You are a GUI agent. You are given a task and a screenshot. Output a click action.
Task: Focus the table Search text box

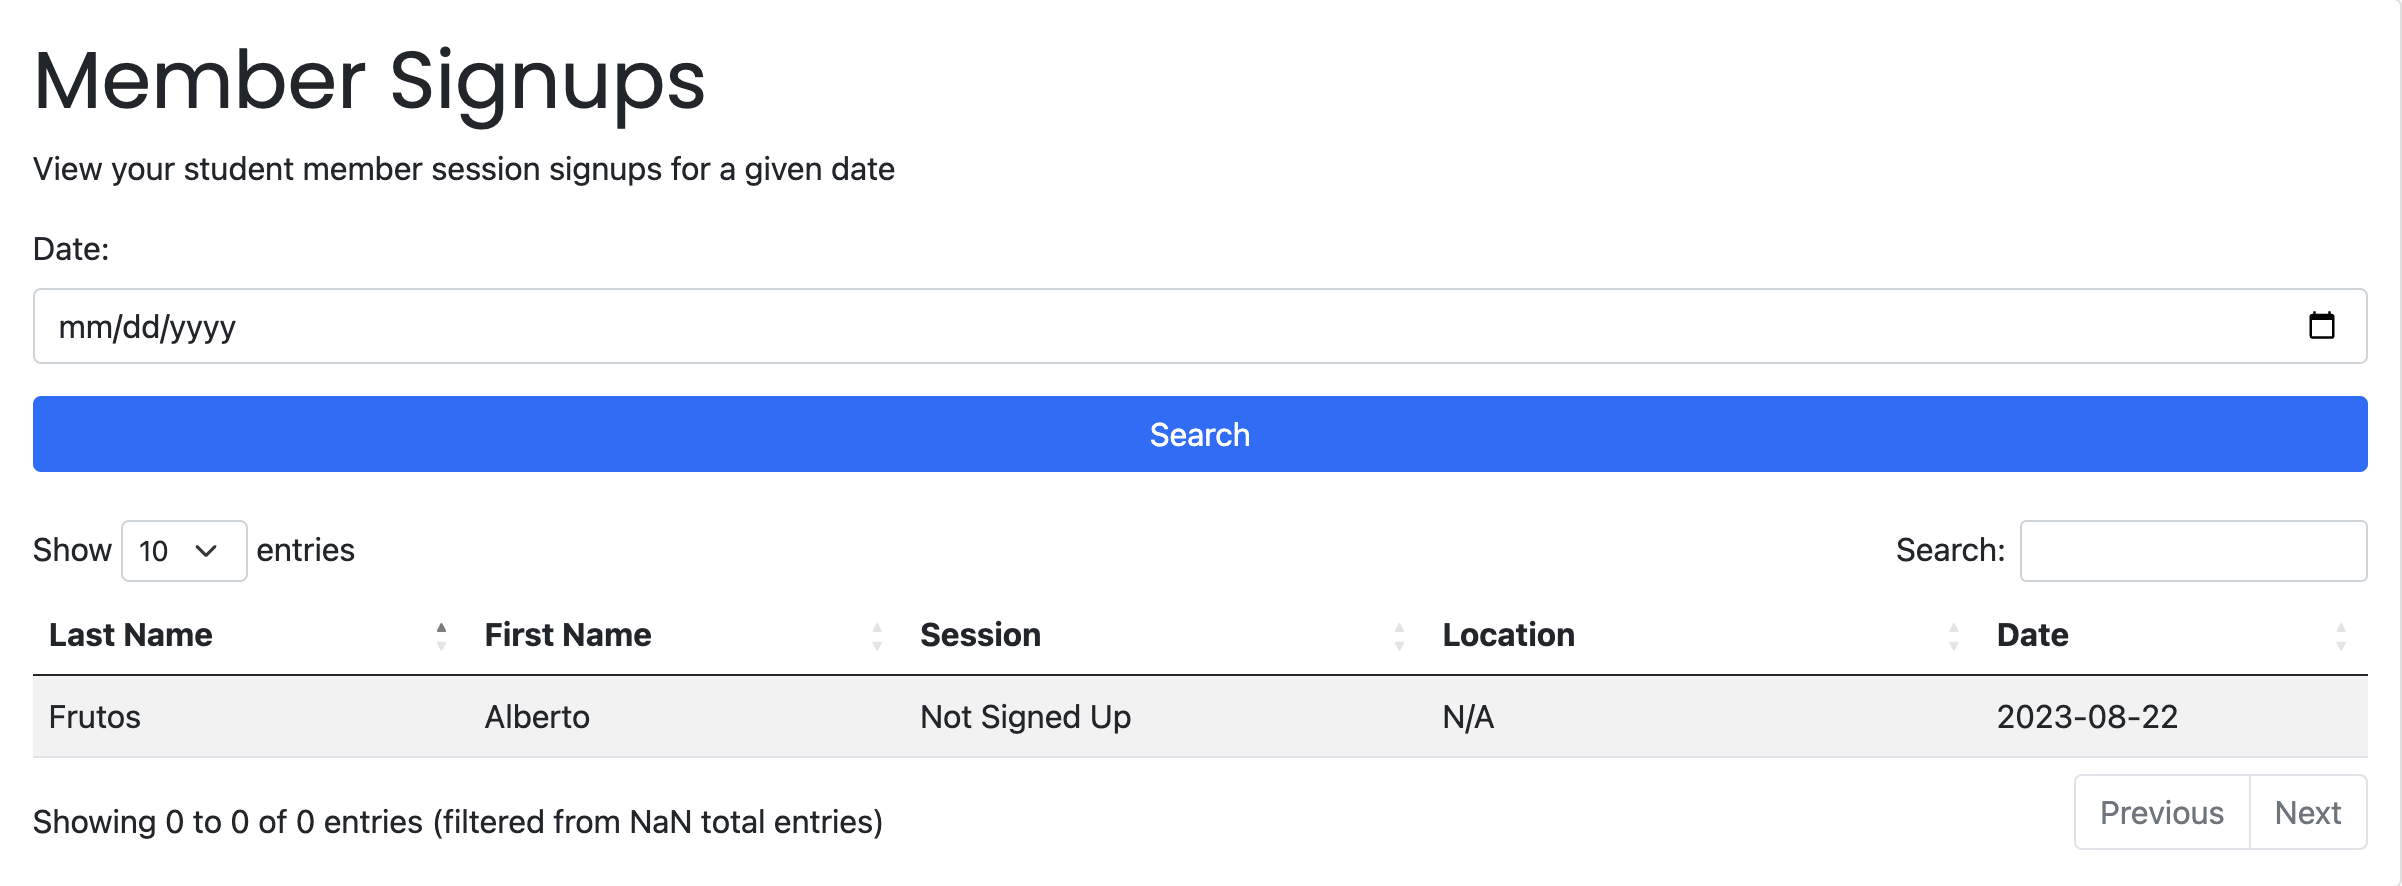(2193, 551)
